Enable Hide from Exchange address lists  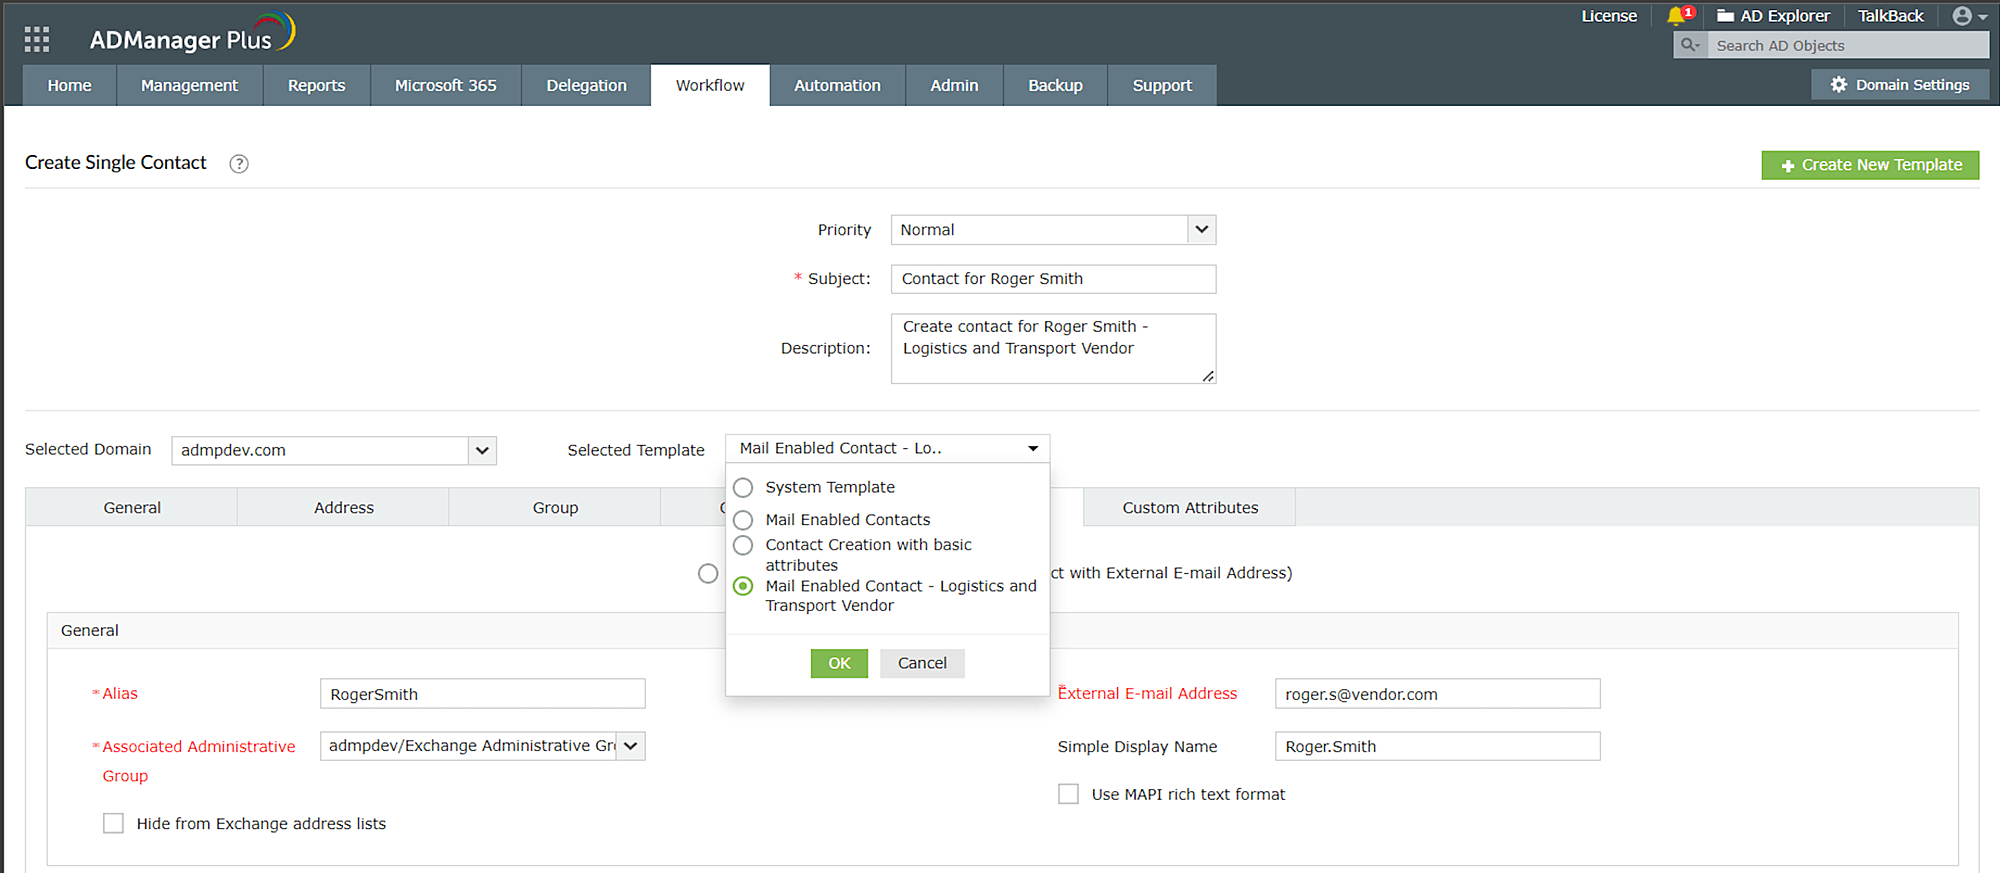pyautogui.click(x=114, y=823)
